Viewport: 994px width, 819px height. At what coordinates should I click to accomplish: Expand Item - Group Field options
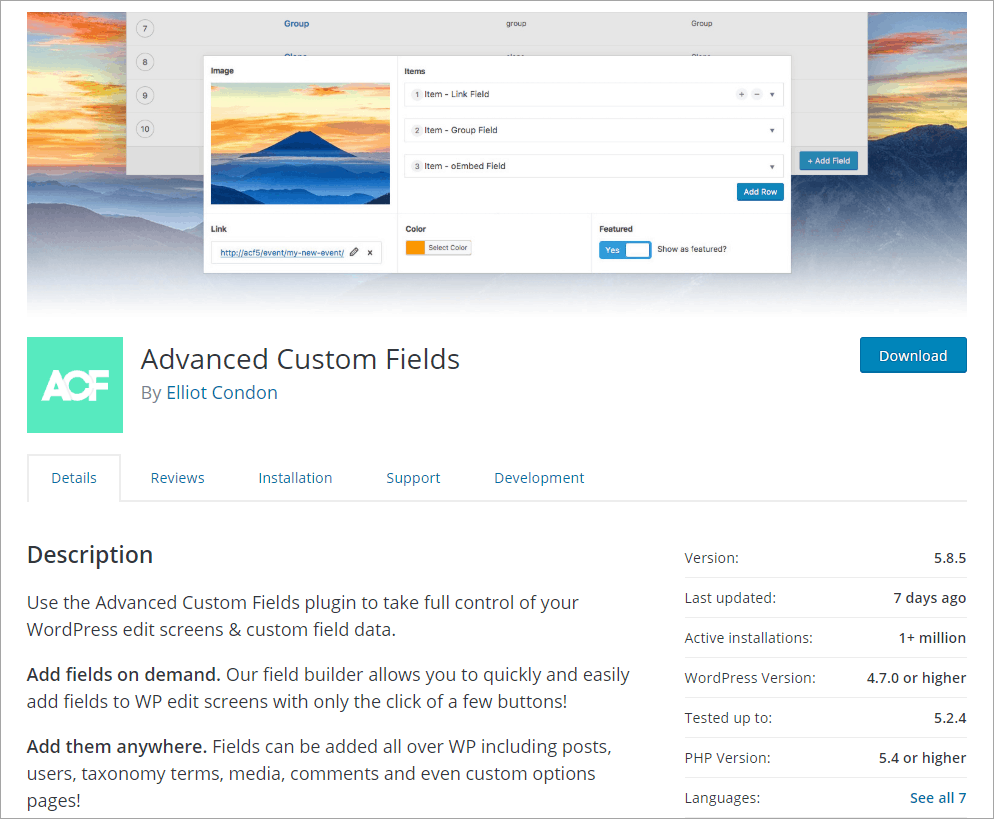(x=772, y=129)
